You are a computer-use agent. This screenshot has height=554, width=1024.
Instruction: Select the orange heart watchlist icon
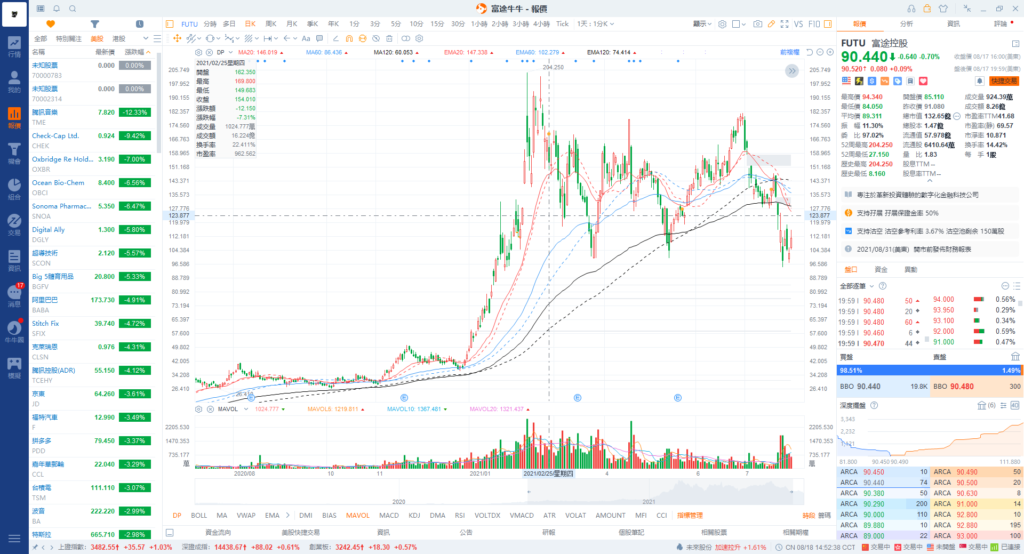(50, 24)
